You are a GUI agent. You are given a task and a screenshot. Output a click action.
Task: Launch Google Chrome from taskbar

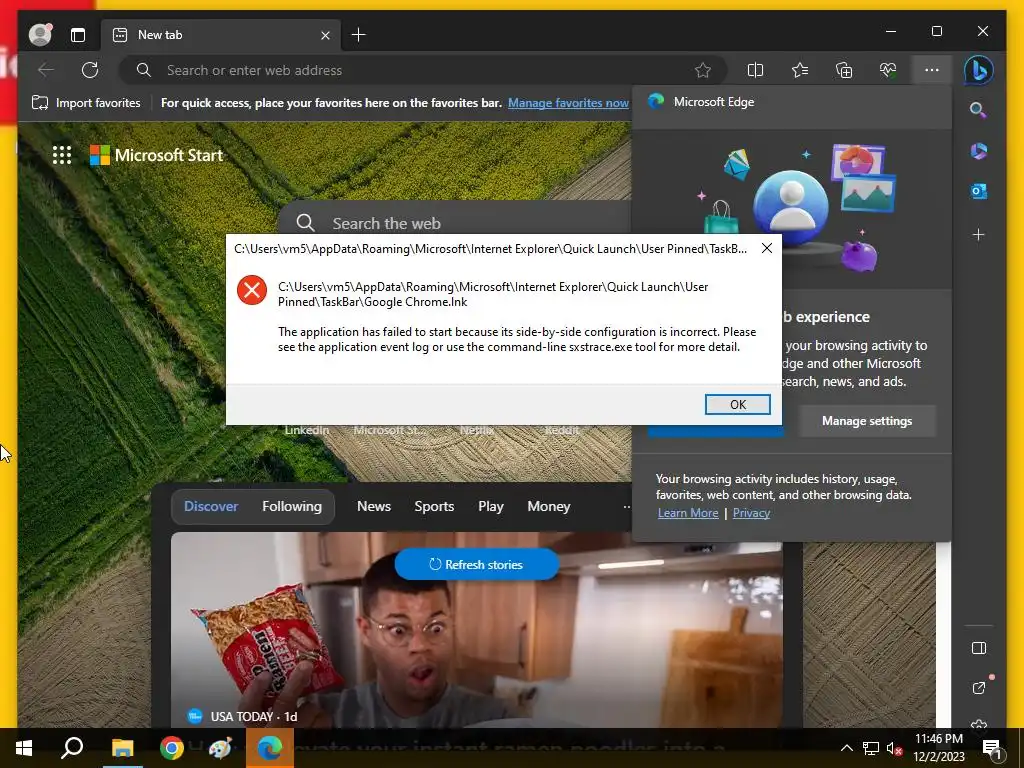point(172,748)
